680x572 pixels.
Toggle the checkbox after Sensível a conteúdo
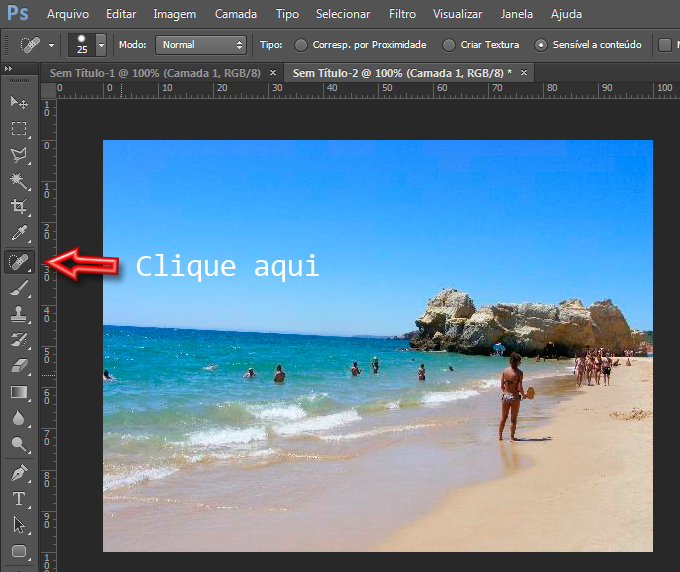point(665,45)
